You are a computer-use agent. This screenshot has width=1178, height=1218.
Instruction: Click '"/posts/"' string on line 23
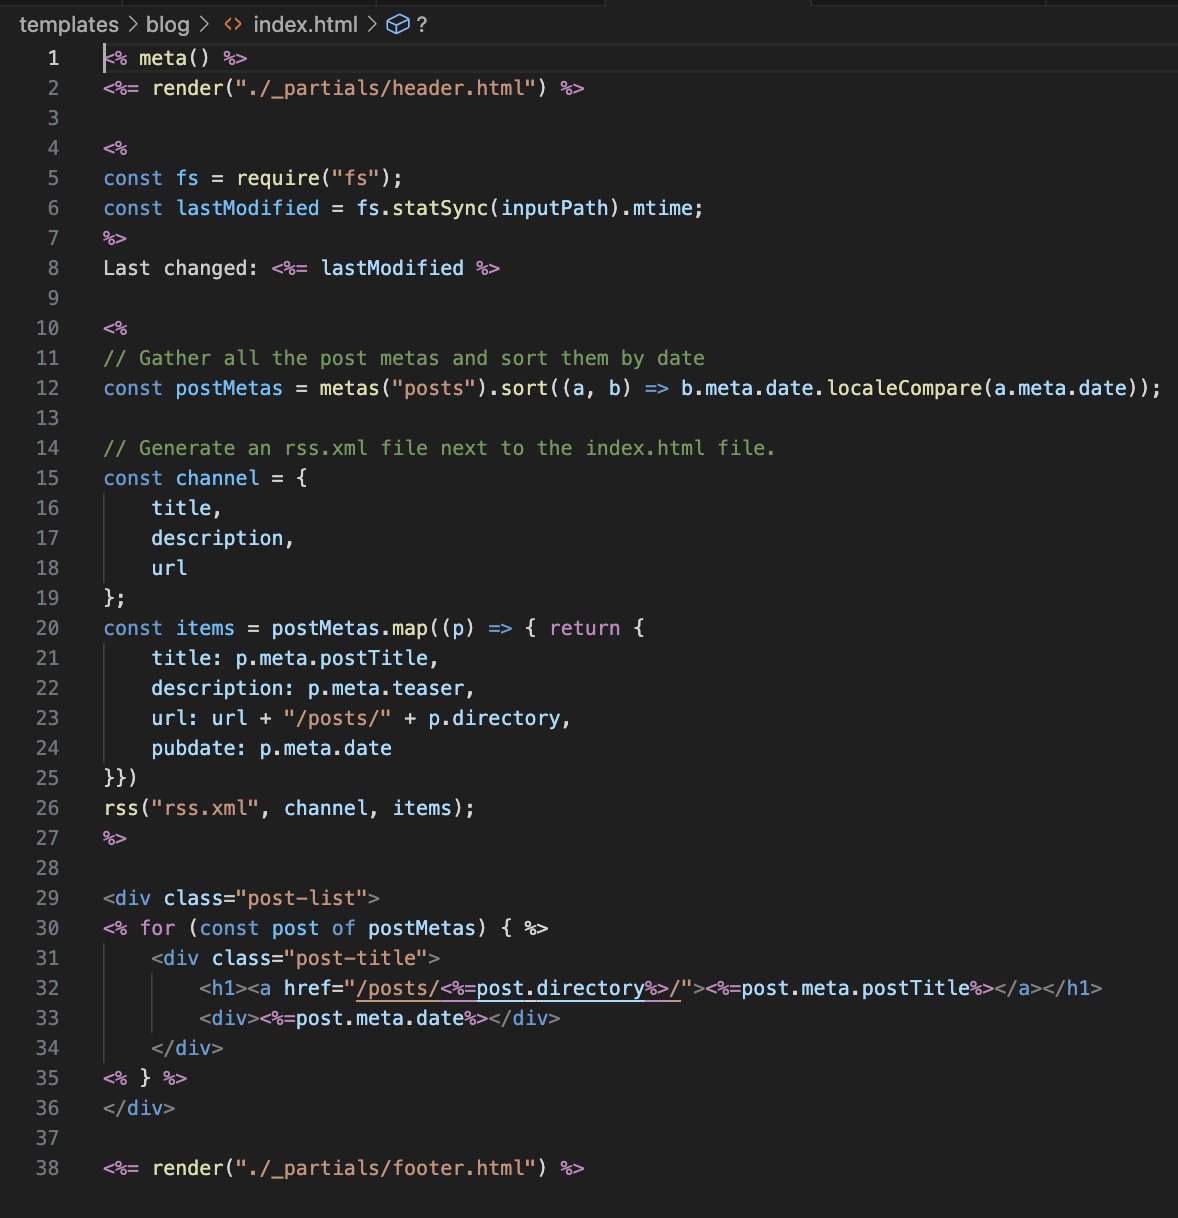[337, 718]
